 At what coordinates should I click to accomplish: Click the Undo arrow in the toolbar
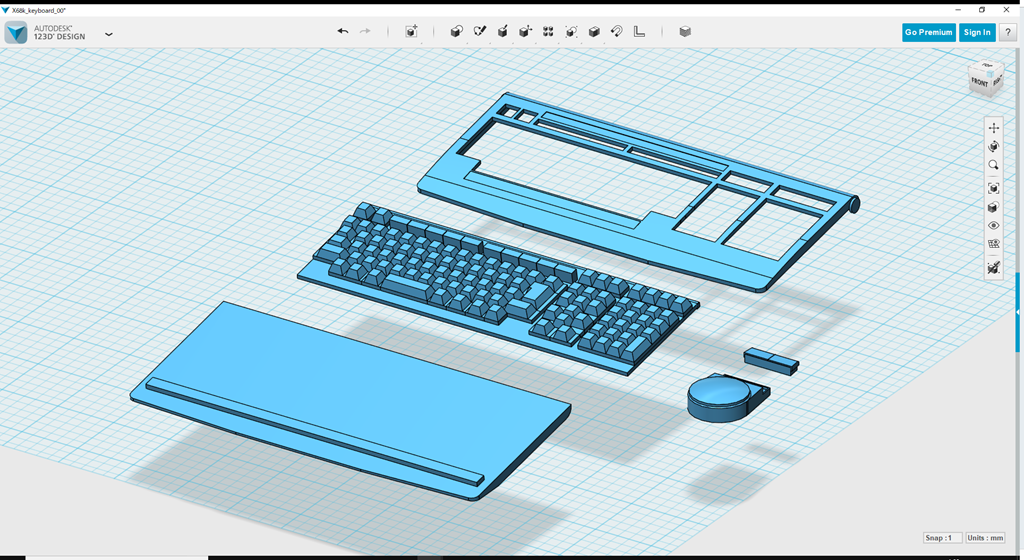tap(342, 32)
